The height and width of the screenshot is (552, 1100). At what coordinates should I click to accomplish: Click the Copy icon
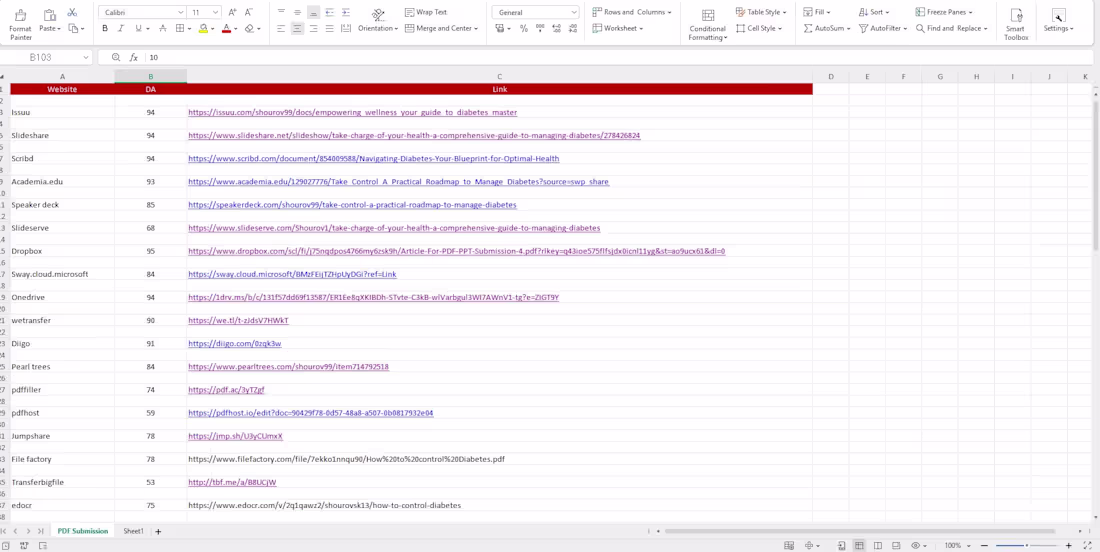coord(73,28)
